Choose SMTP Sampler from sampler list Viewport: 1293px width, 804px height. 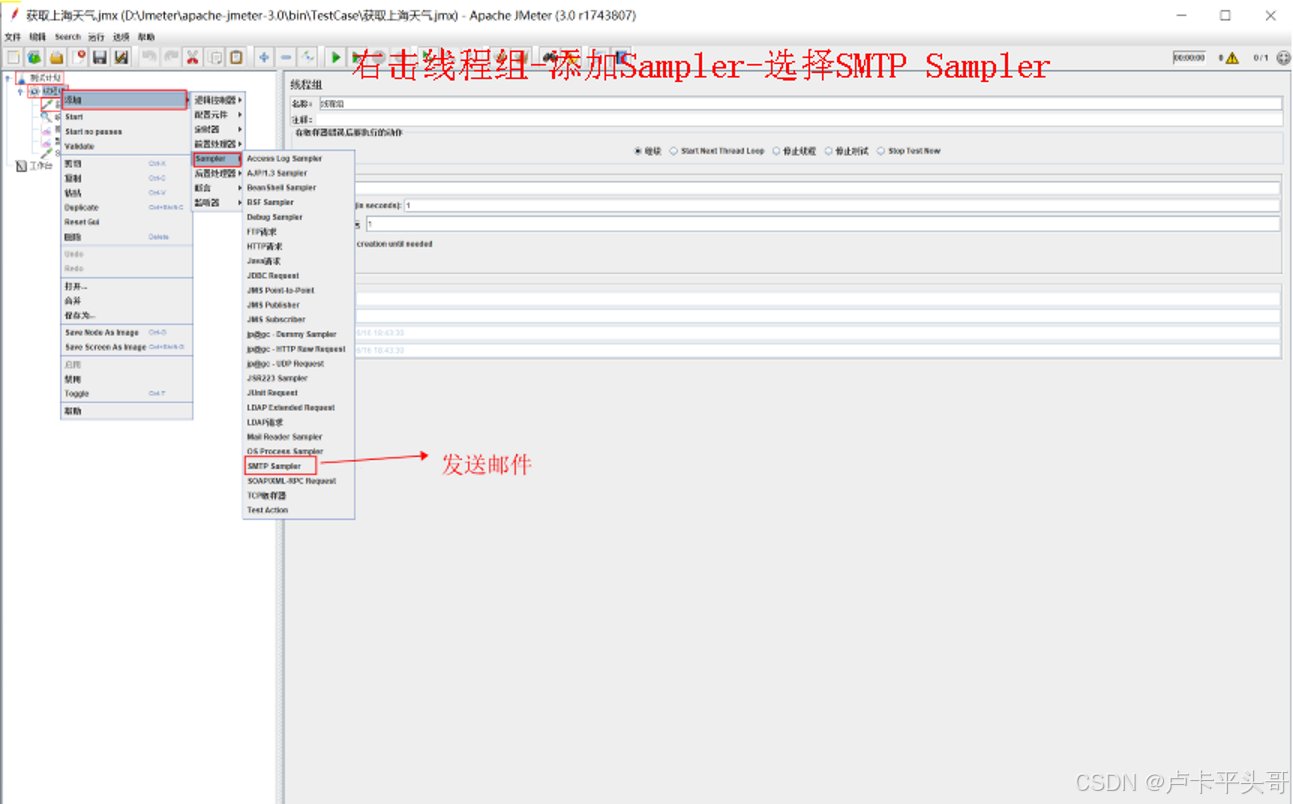pyautogui.click(x=281, y=466)
